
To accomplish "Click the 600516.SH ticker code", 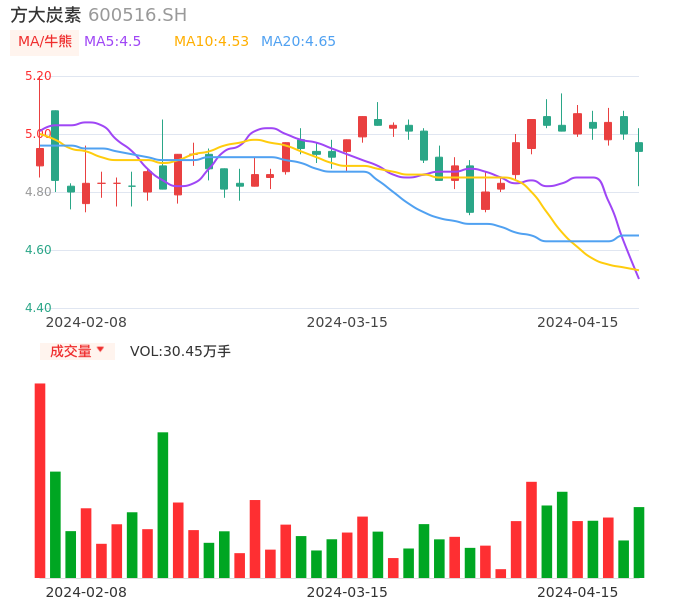I will coord(137,15).
